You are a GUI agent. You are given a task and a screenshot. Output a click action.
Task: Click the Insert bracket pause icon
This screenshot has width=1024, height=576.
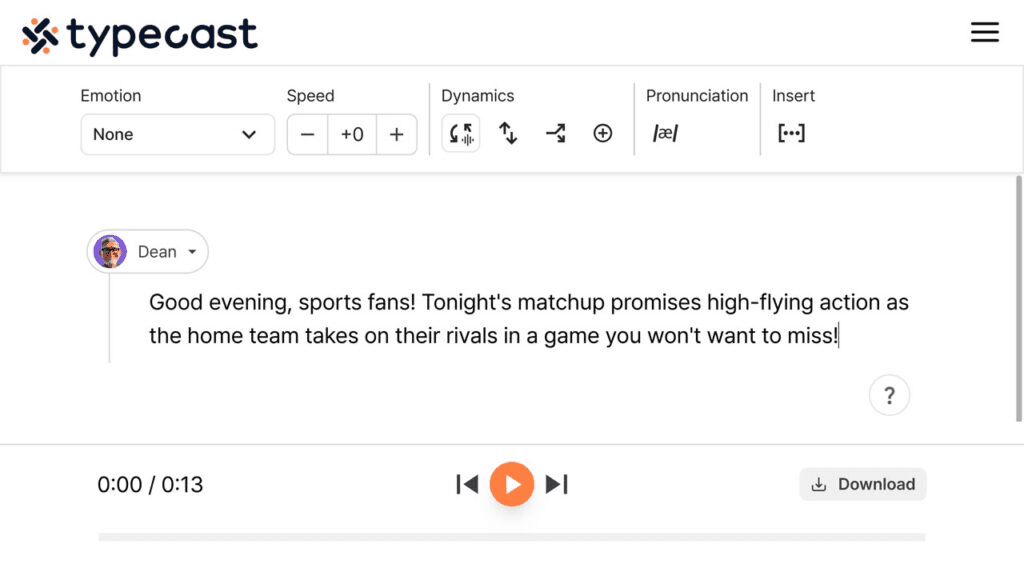tap(791, 133)
